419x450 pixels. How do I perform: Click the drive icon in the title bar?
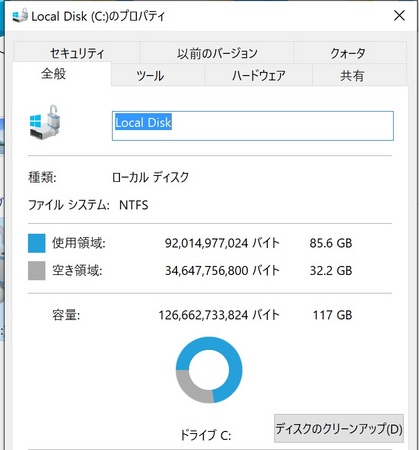click(x=20, y=16)
